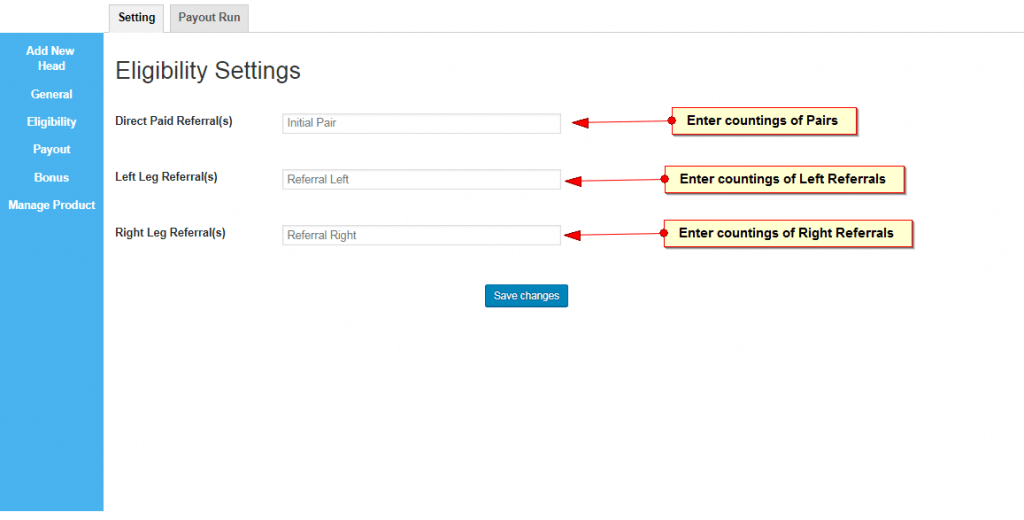Screen dimensions: 1024x520
Task: Click the Referral Left text box
Action: tap(421, 179)
